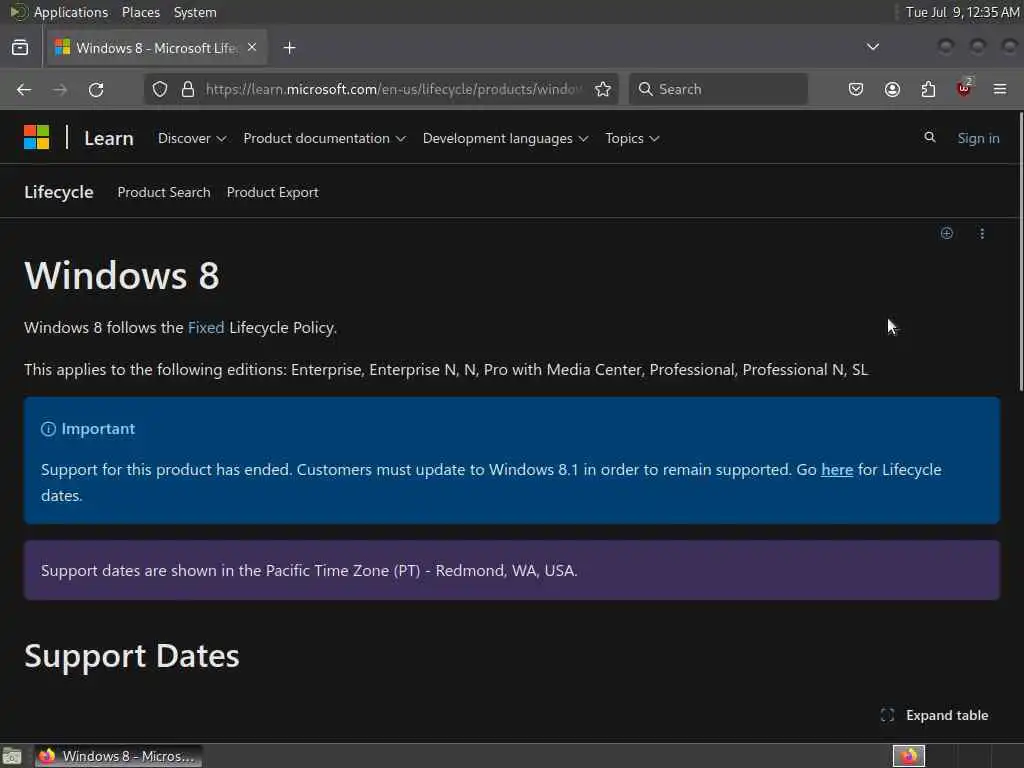Click the Microsoft Learn search magnifier icon

[x=930, y=138]
